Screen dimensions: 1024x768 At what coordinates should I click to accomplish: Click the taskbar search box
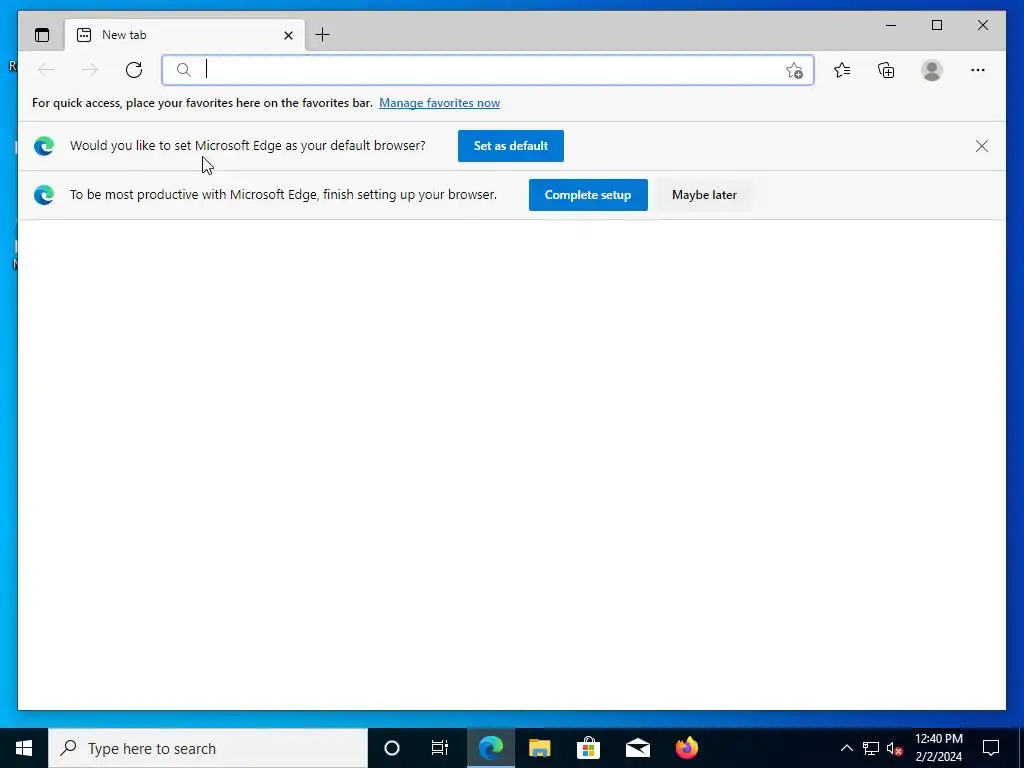coord(208,748)
